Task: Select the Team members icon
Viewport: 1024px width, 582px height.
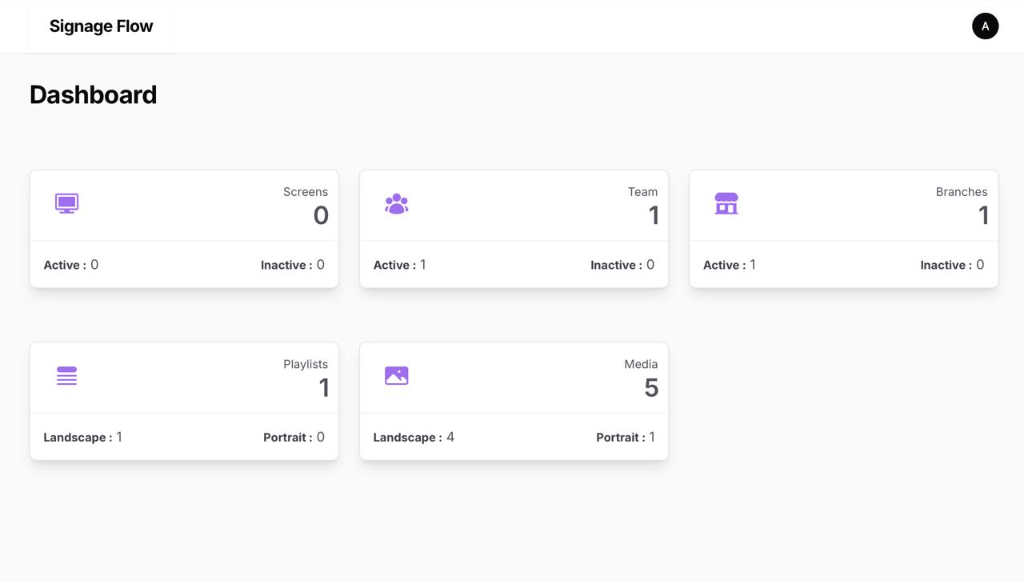Action: [x=396, y=202]
